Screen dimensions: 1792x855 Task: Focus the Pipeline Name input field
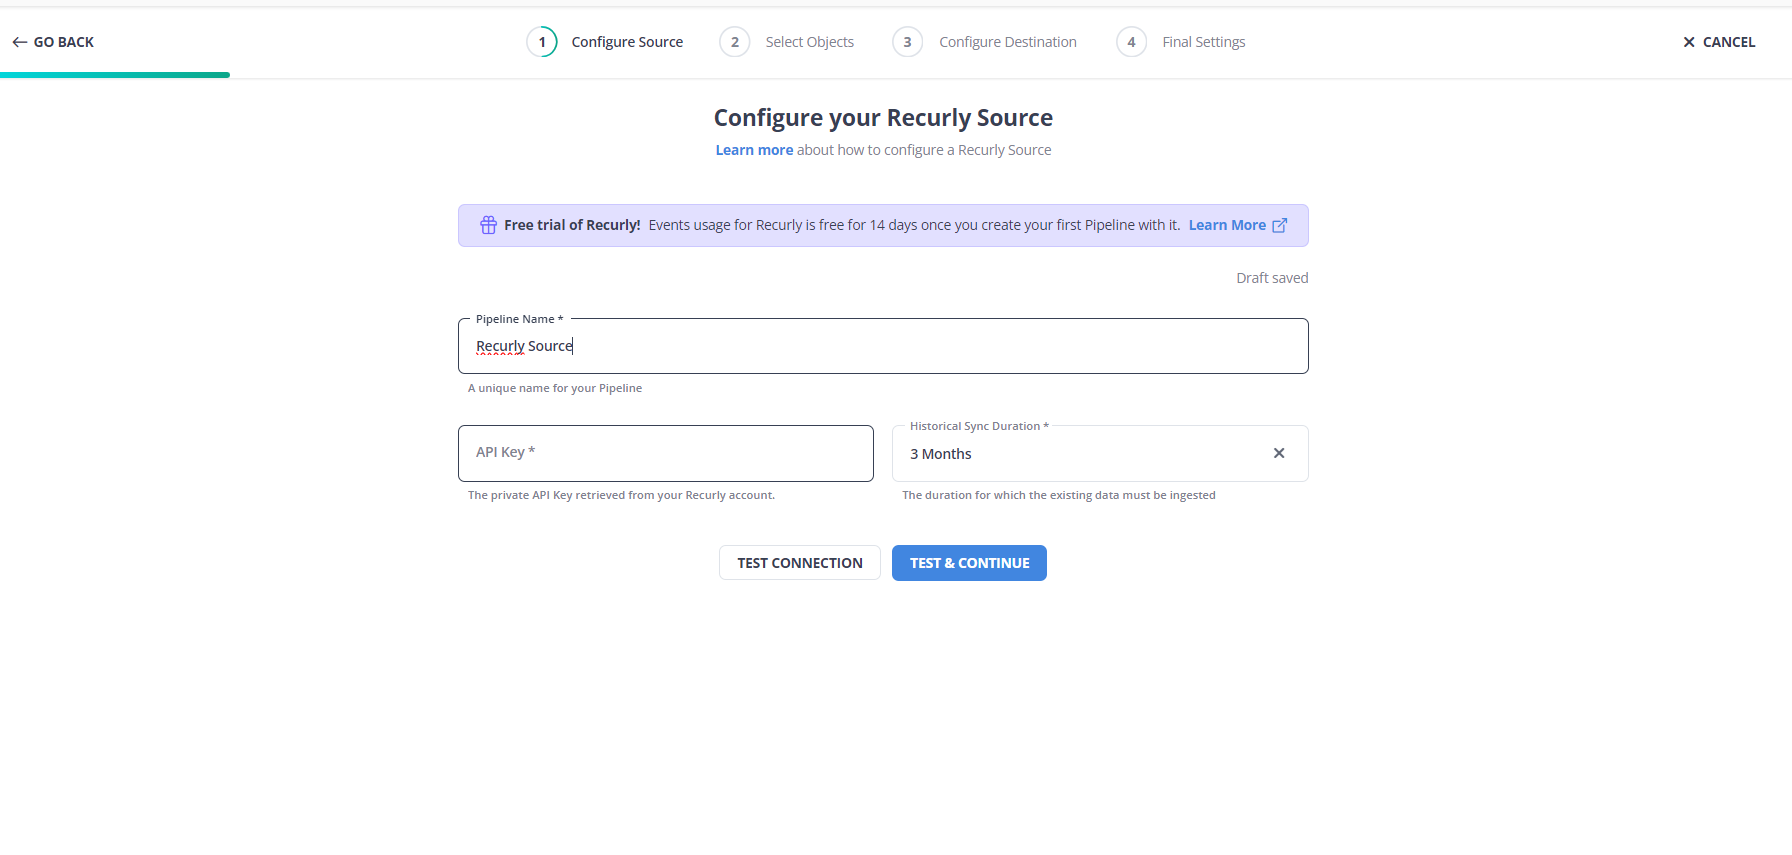click(x=883, y=346)
